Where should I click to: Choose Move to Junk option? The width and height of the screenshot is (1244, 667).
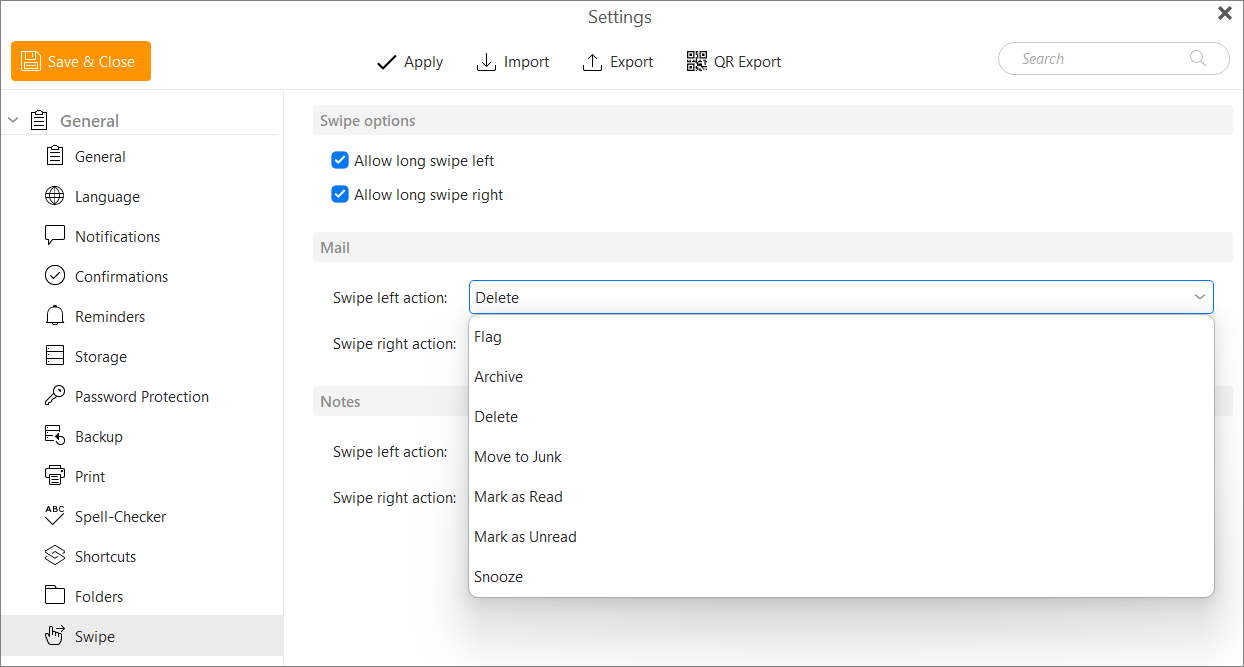(x=841, y=457)
